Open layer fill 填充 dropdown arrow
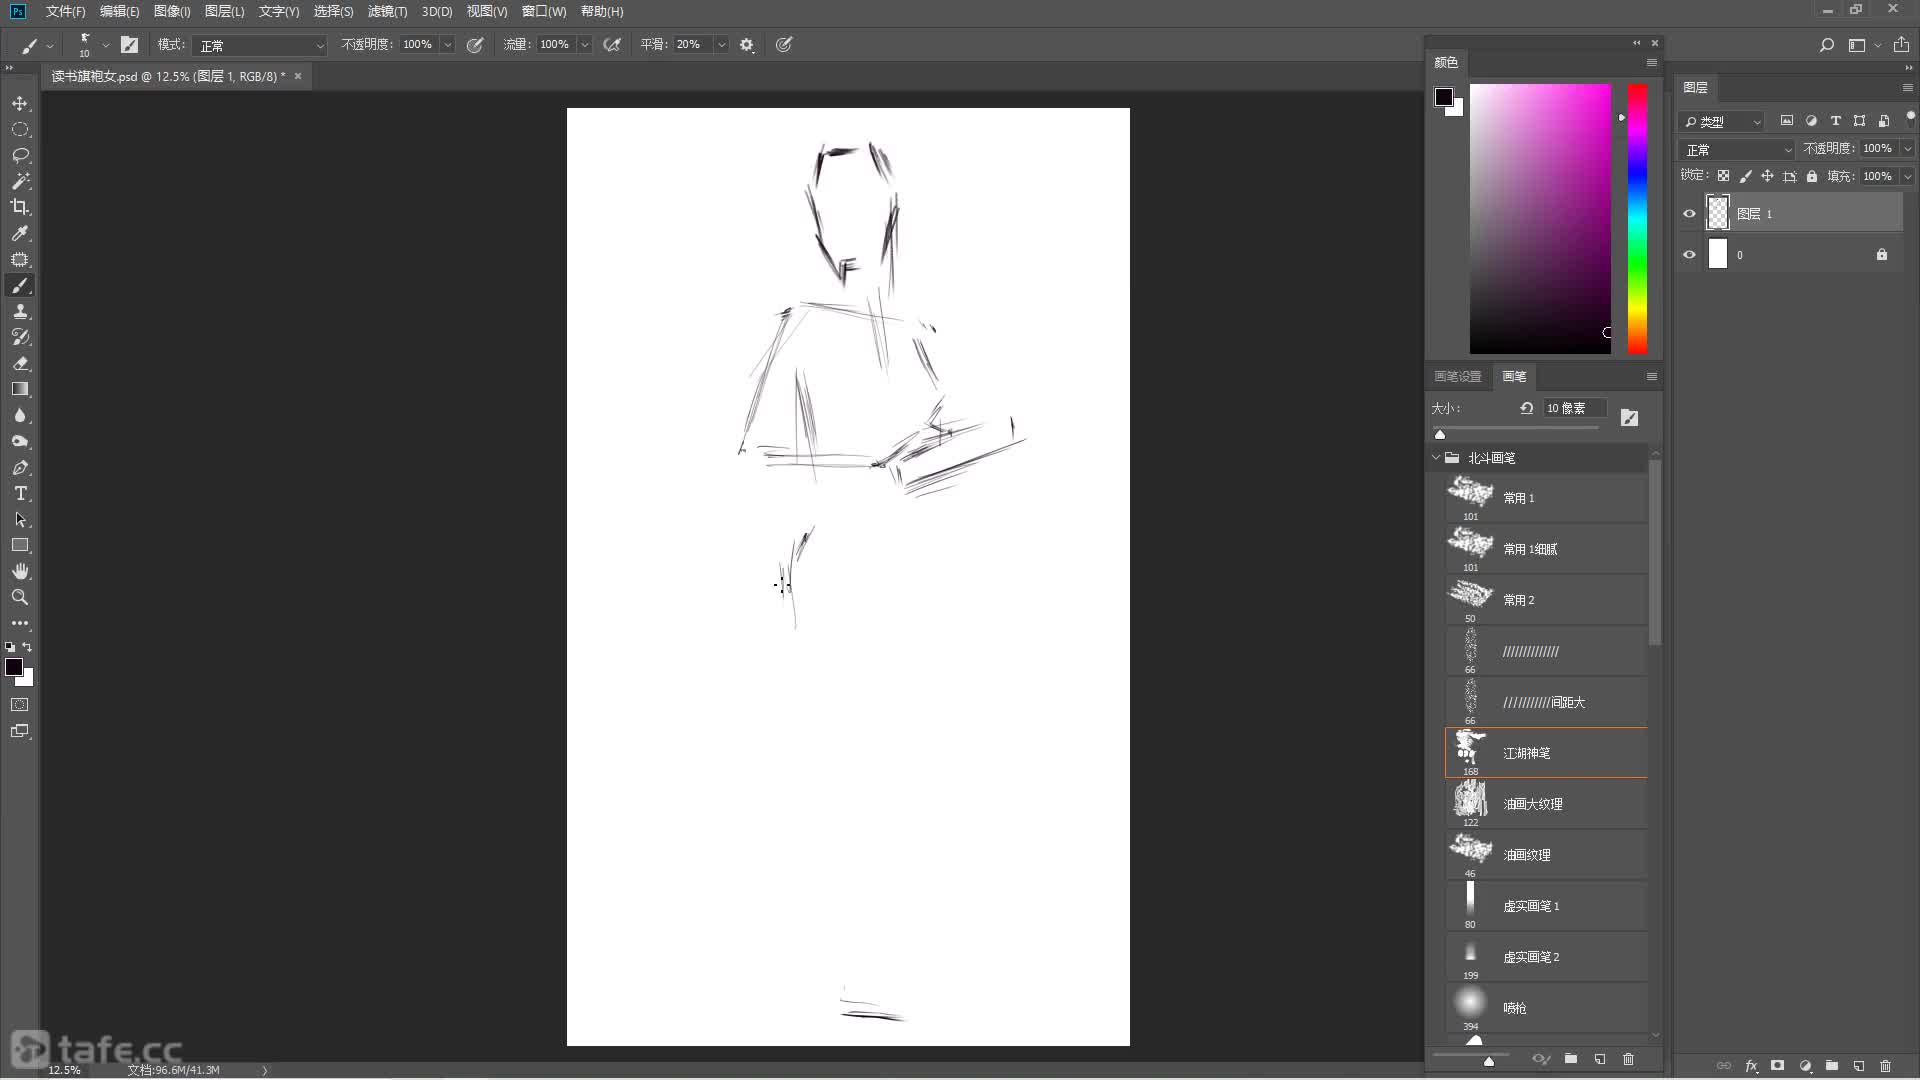The image size is (1920, 1080). [1907, 176]
